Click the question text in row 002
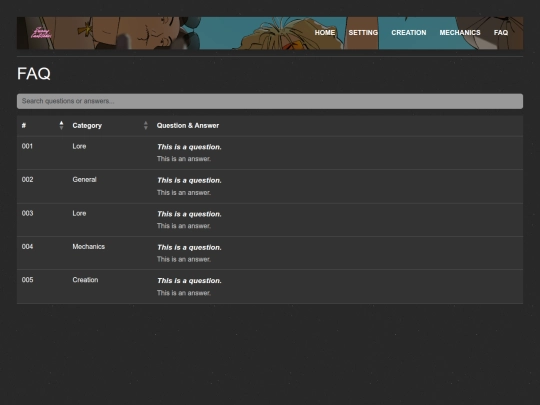The image size is (540, 405). point(189,180)
